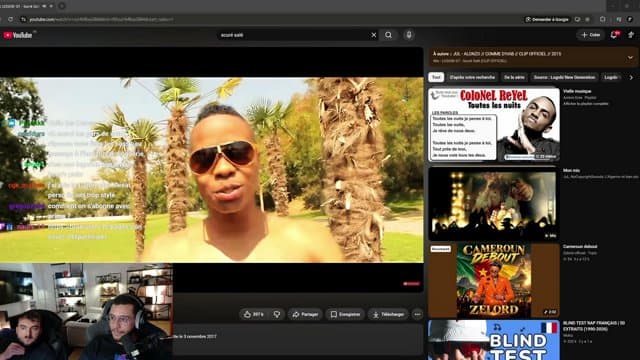Save the video via Enregistrer
The image size is (640, 360).
[x=345, y=314]
